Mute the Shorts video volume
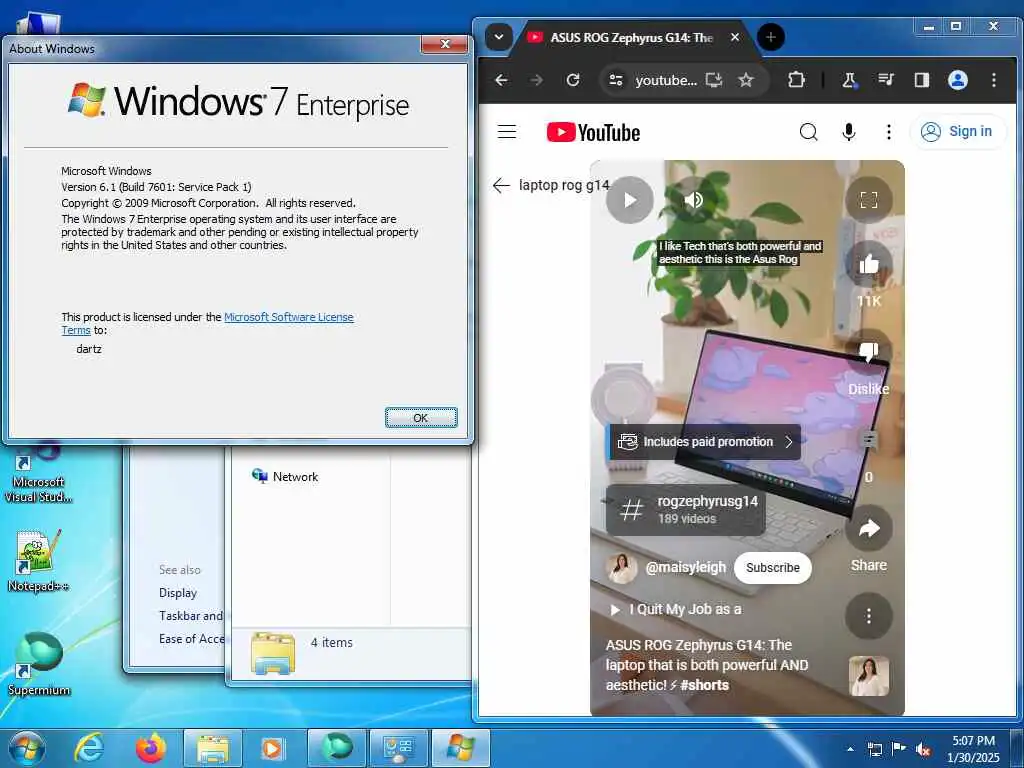 coord(694,200)
